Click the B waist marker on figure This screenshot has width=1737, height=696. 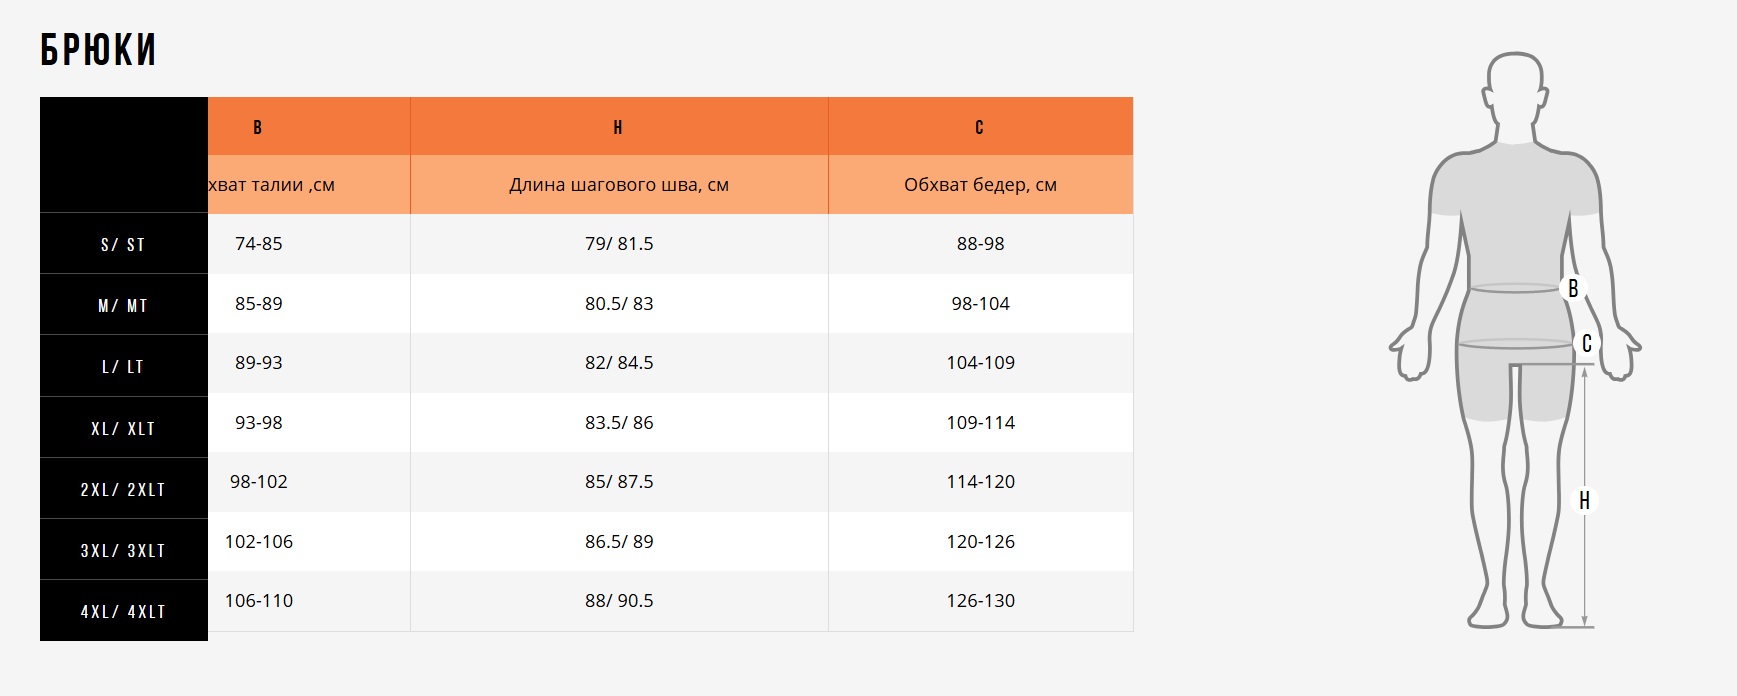click(x=1573, y=288)
